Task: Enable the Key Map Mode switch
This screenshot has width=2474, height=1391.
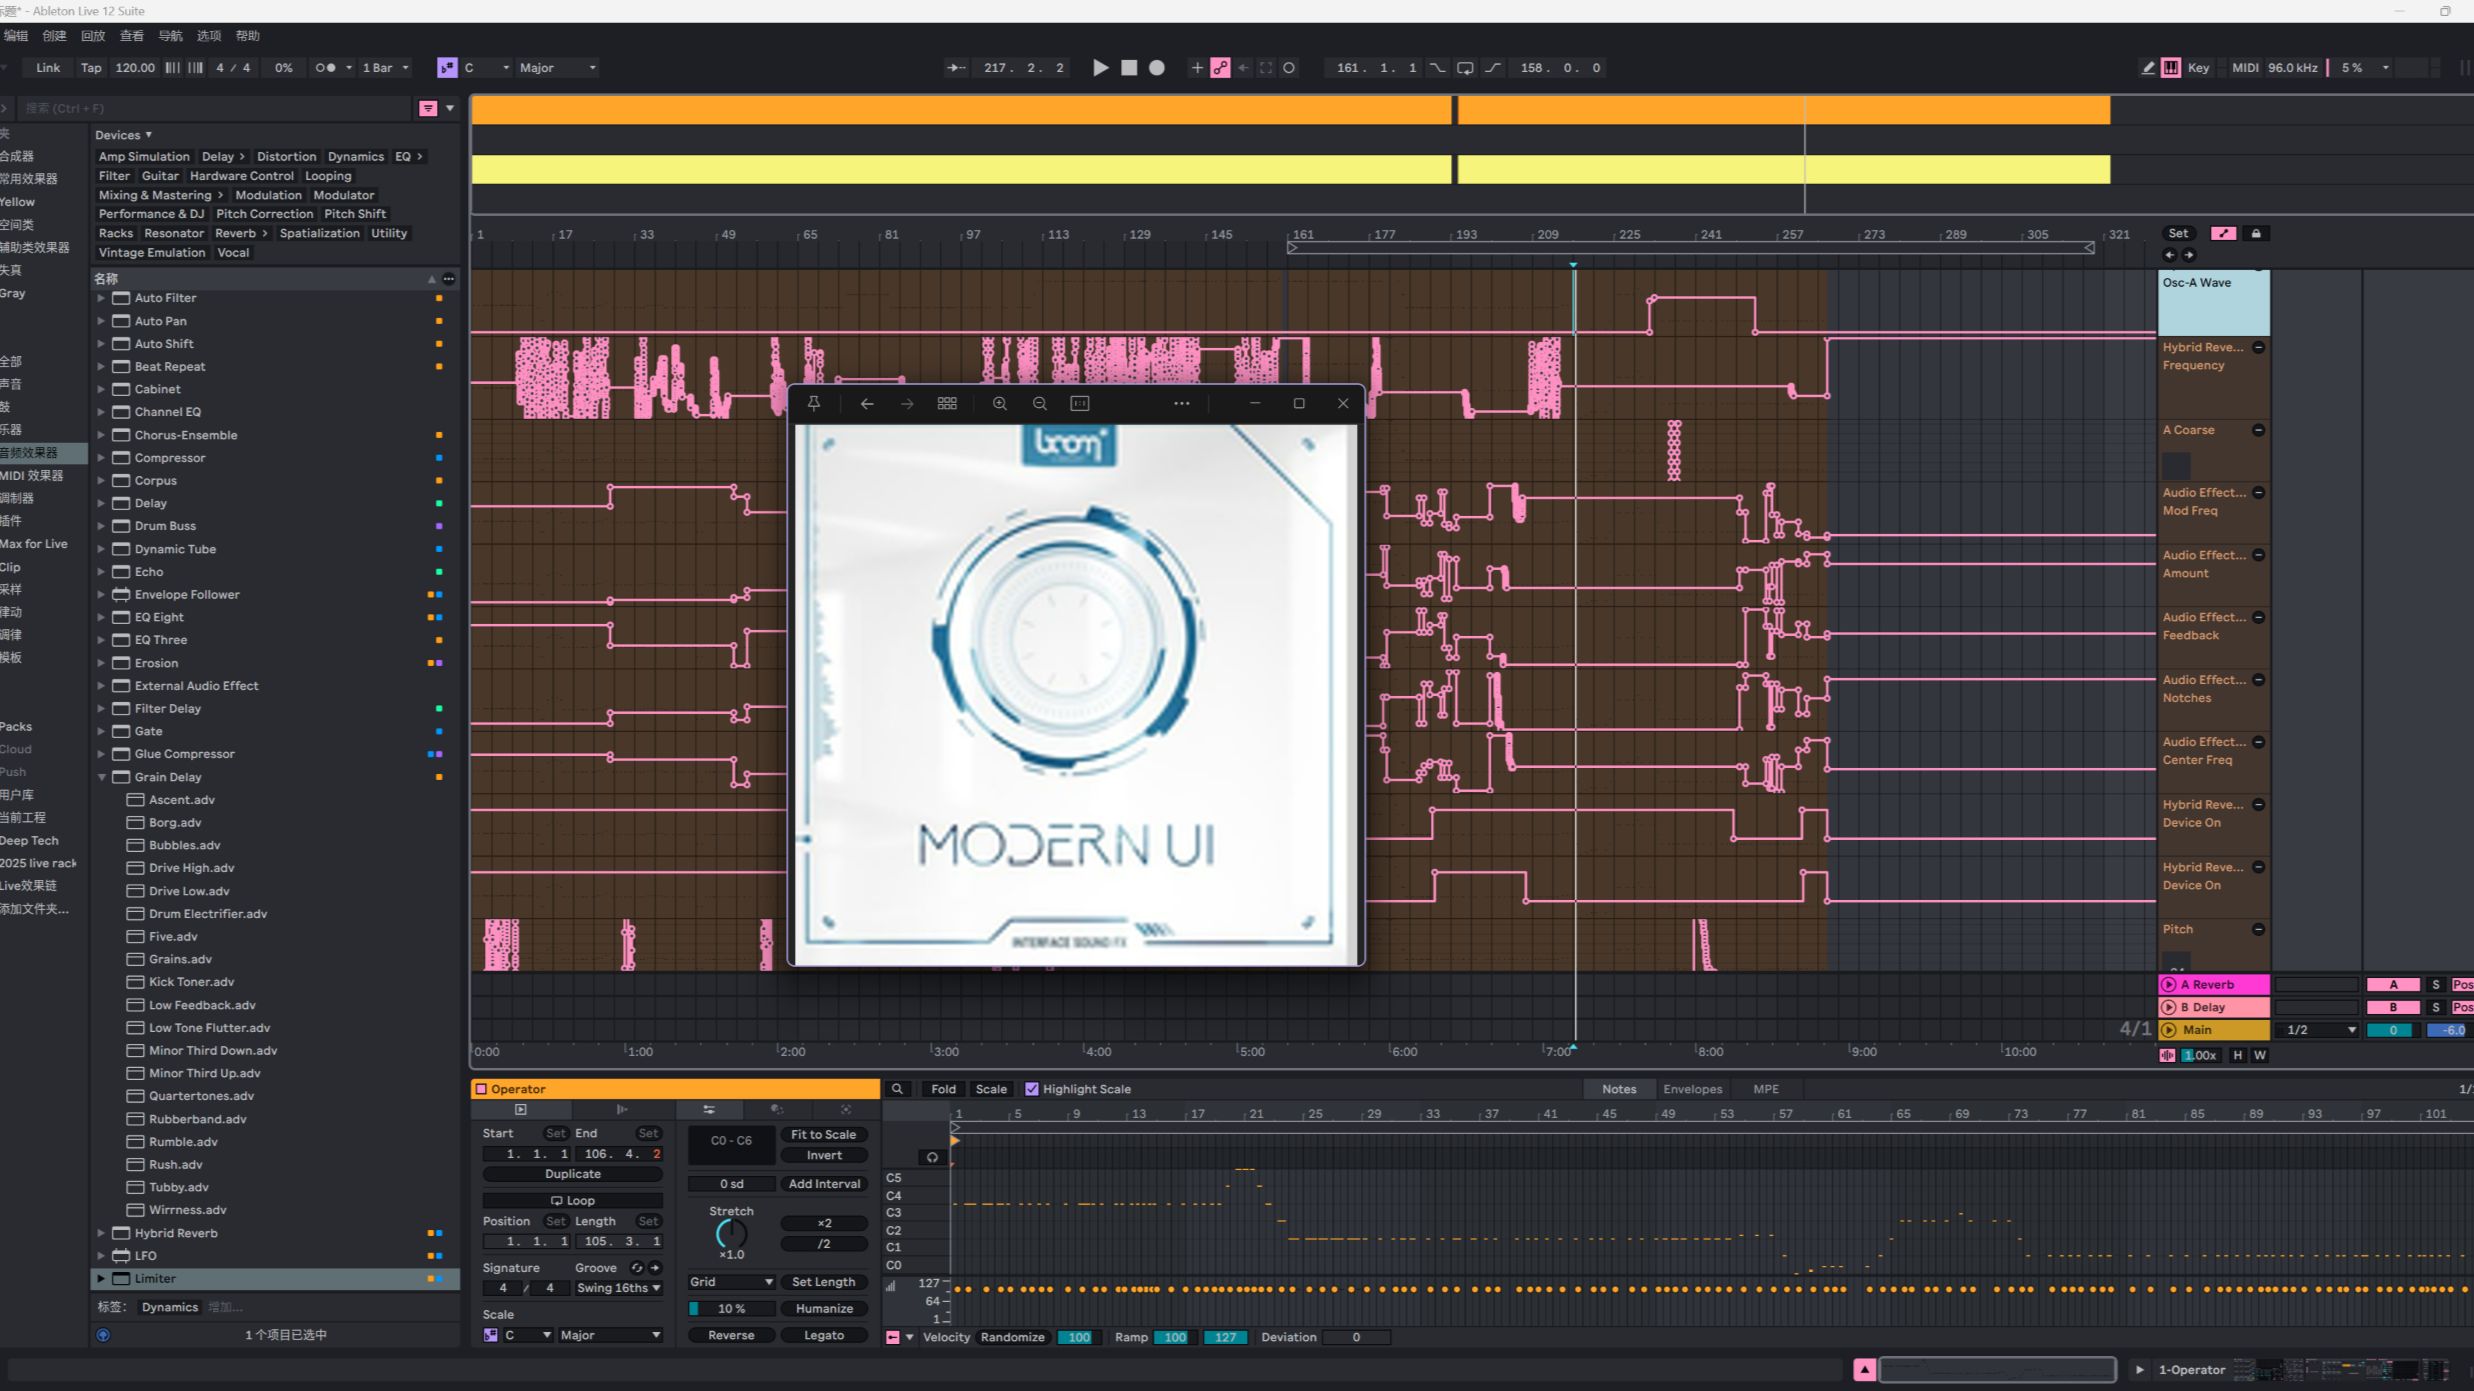Action: coord(2198,68)
